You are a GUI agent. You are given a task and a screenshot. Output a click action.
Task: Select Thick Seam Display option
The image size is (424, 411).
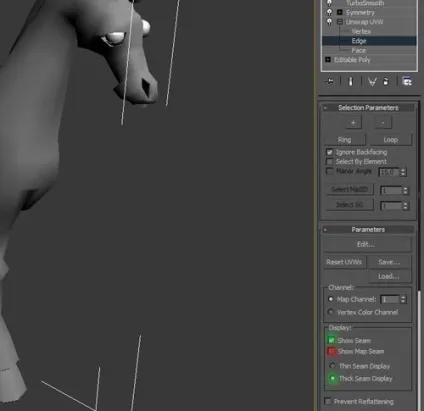[x=332, y=378]
